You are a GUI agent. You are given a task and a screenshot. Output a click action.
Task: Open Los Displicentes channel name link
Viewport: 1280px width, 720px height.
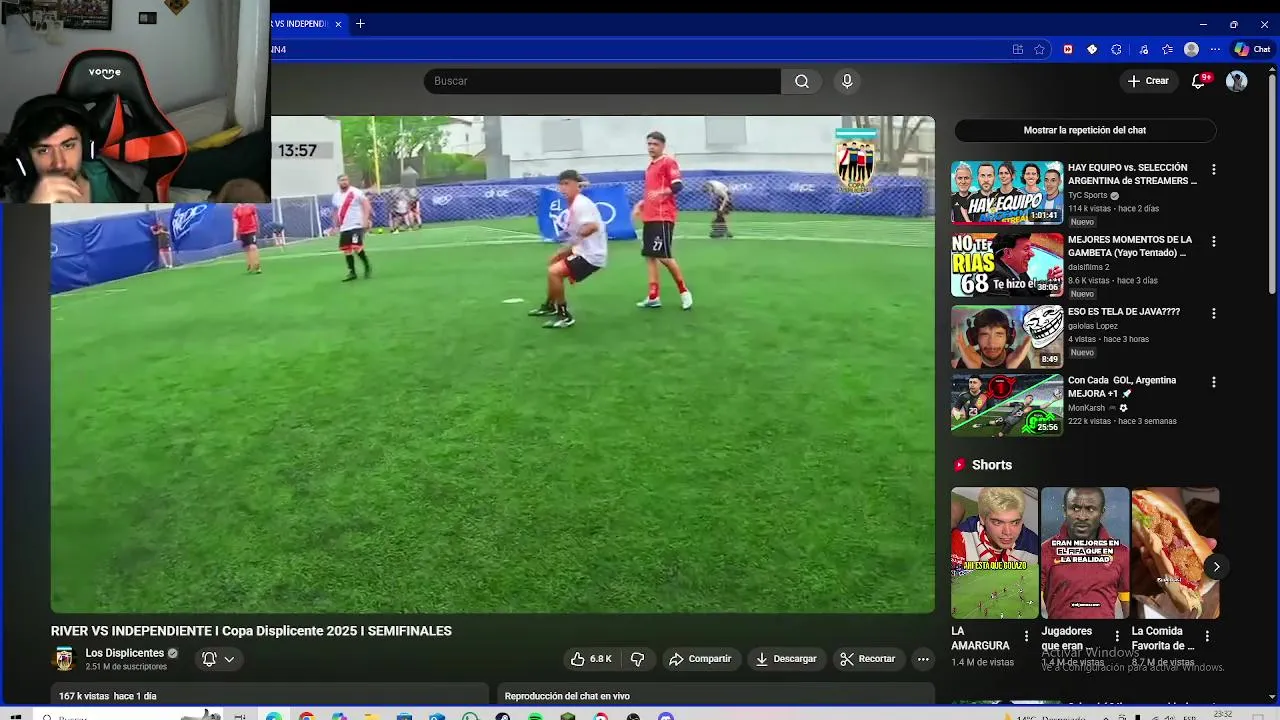(x=124, y=653)
